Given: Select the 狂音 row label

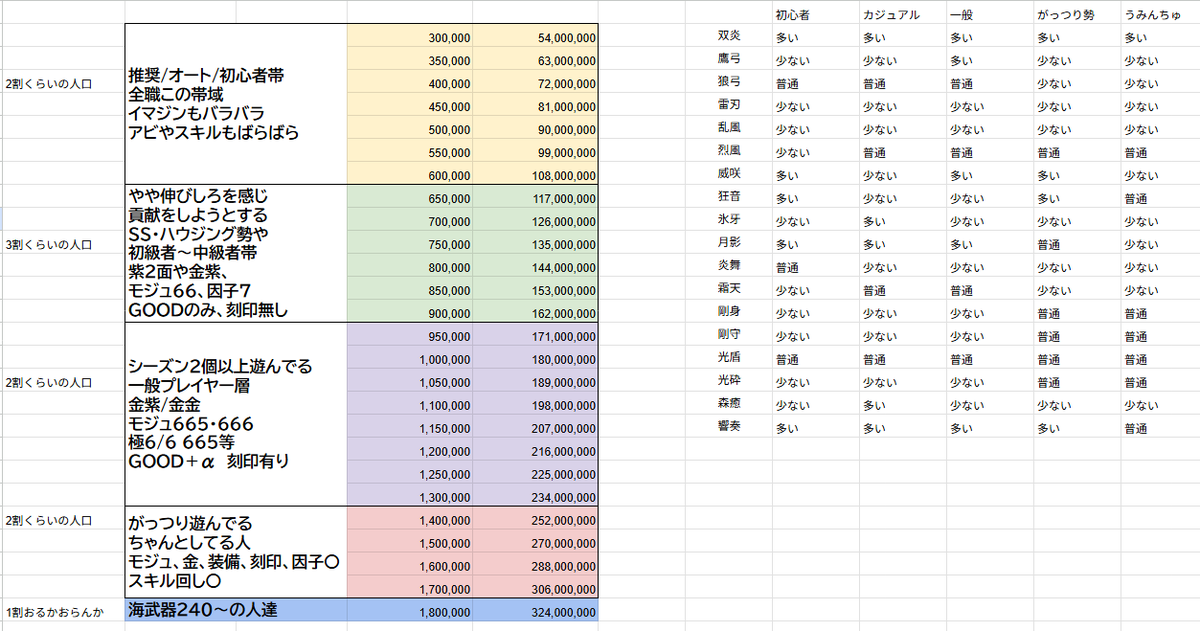Looking at the screenshot, I should tap(729, 198).
